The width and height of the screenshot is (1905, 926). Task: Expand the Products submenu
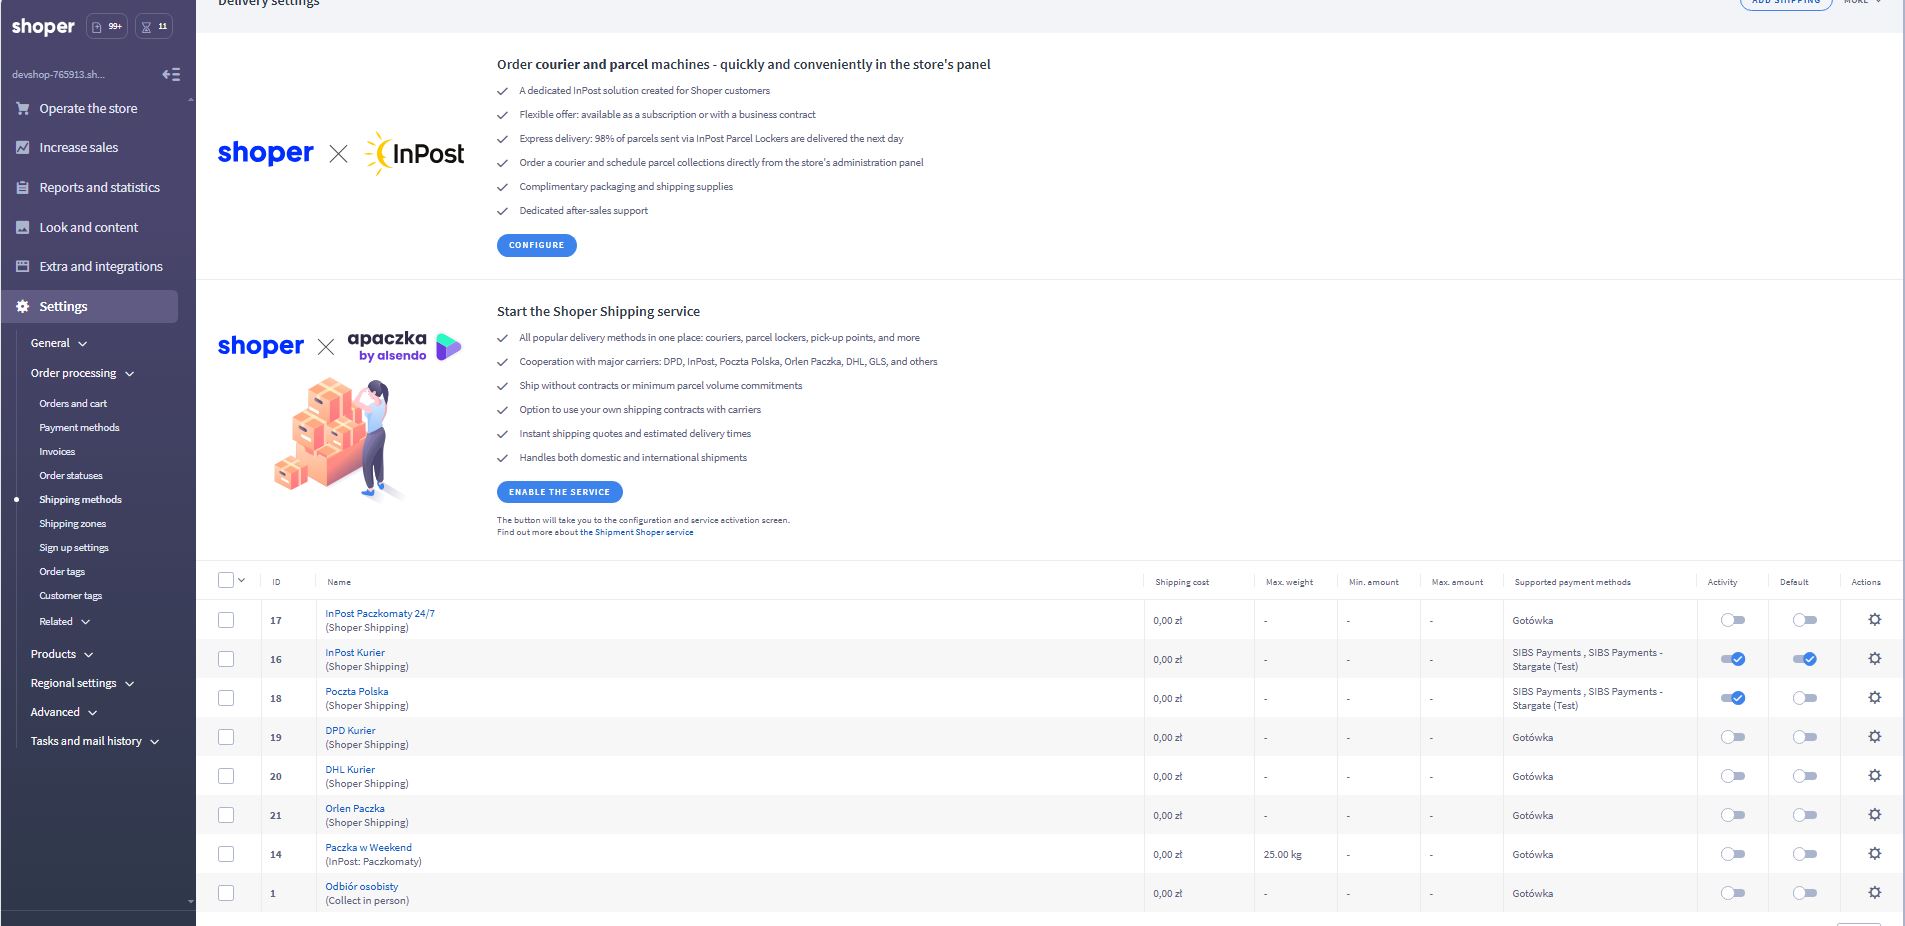point(61,654)
